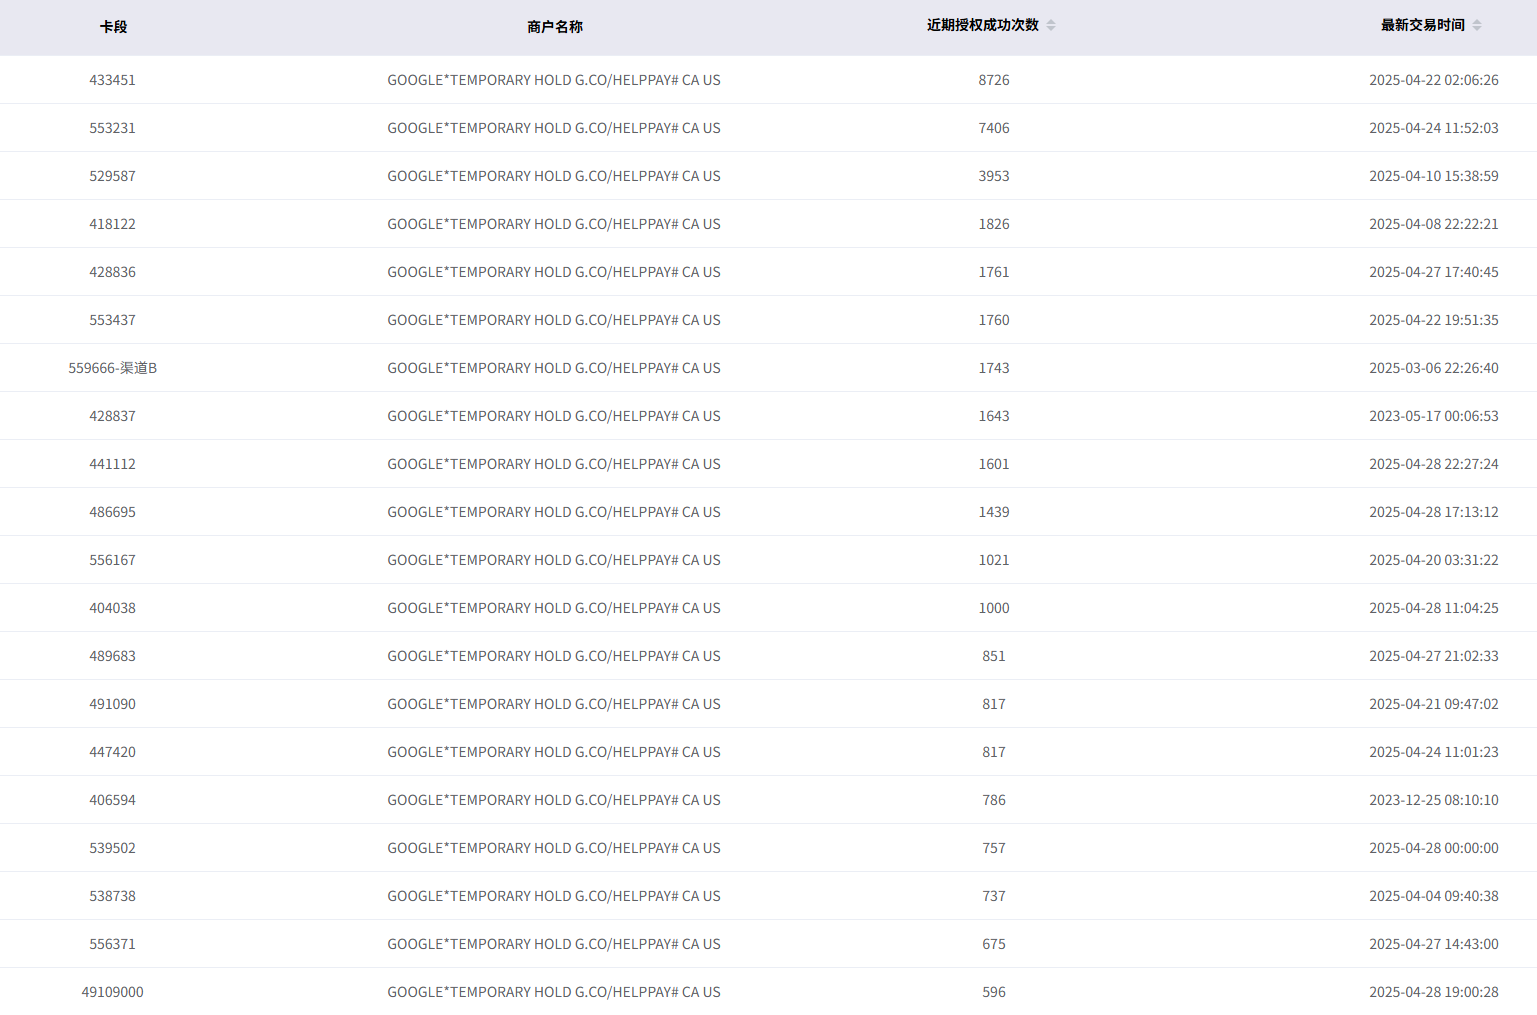Screen dimensions: 1537x1015
Task: Click the success count 1761
Action: (994, 272)
